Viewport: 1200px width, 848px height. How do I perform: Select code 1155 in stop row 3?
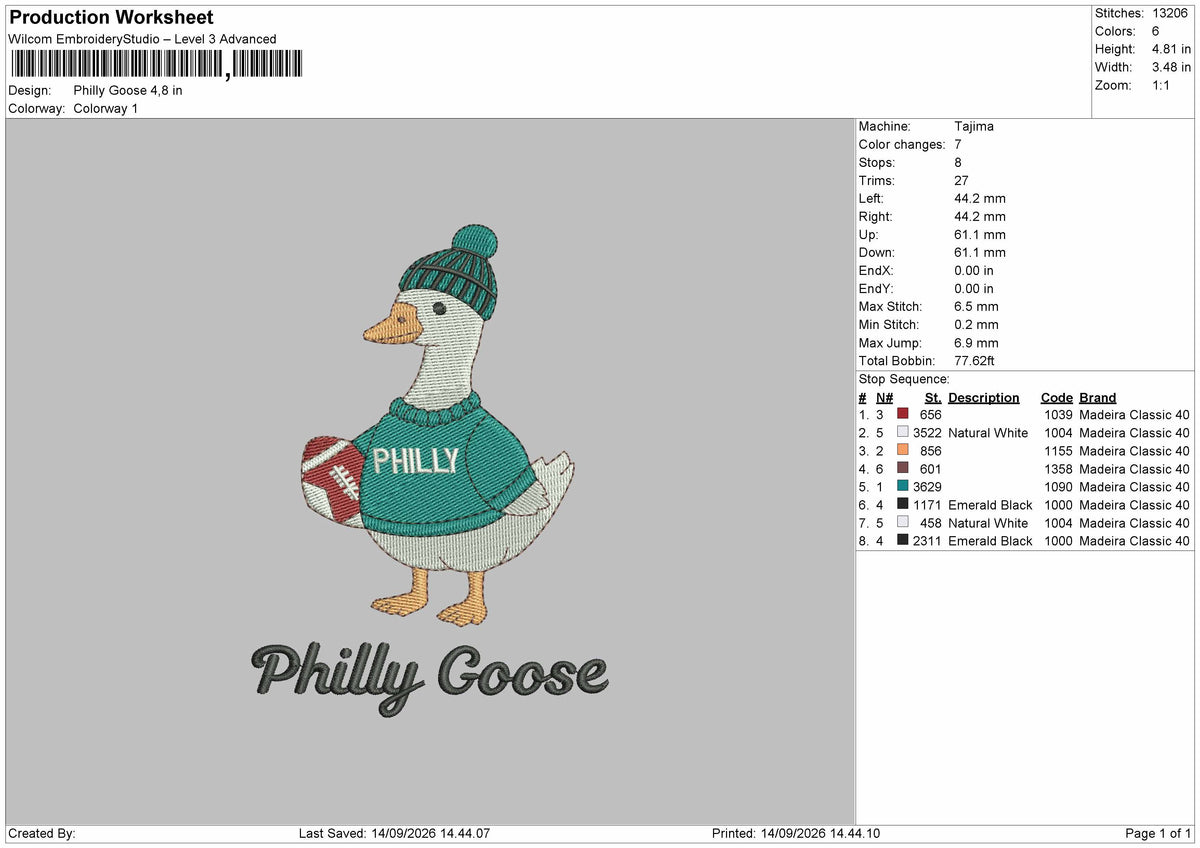coord(1058,451)
